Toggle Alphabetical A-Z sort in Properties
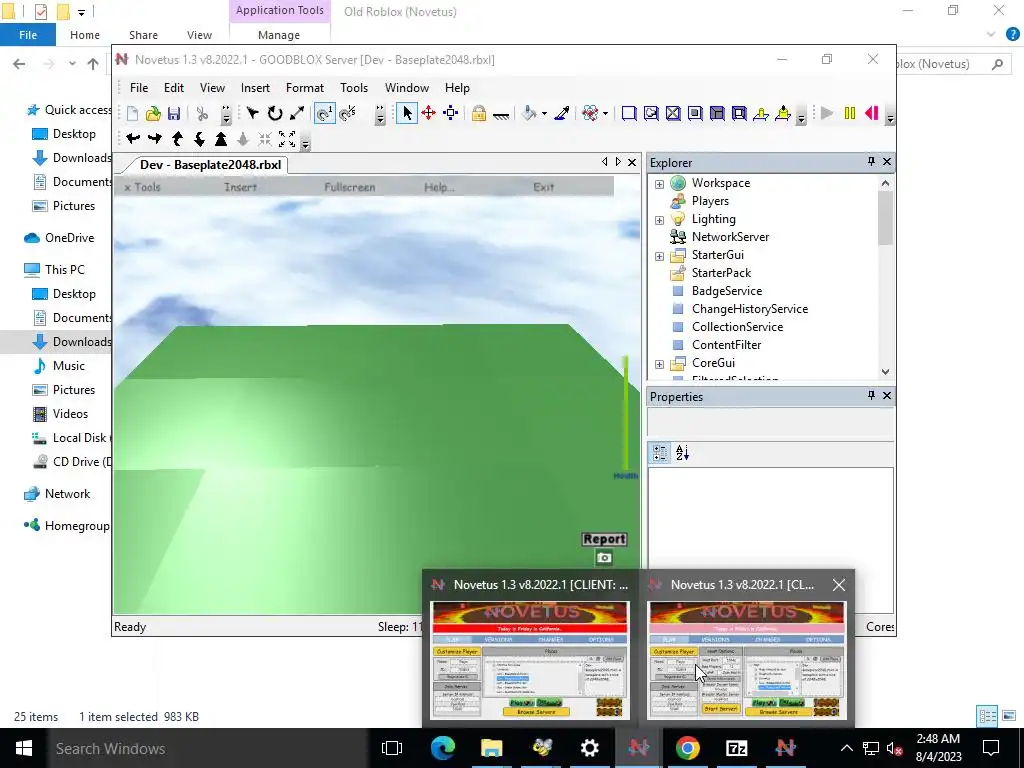 (x=682, y=453)
